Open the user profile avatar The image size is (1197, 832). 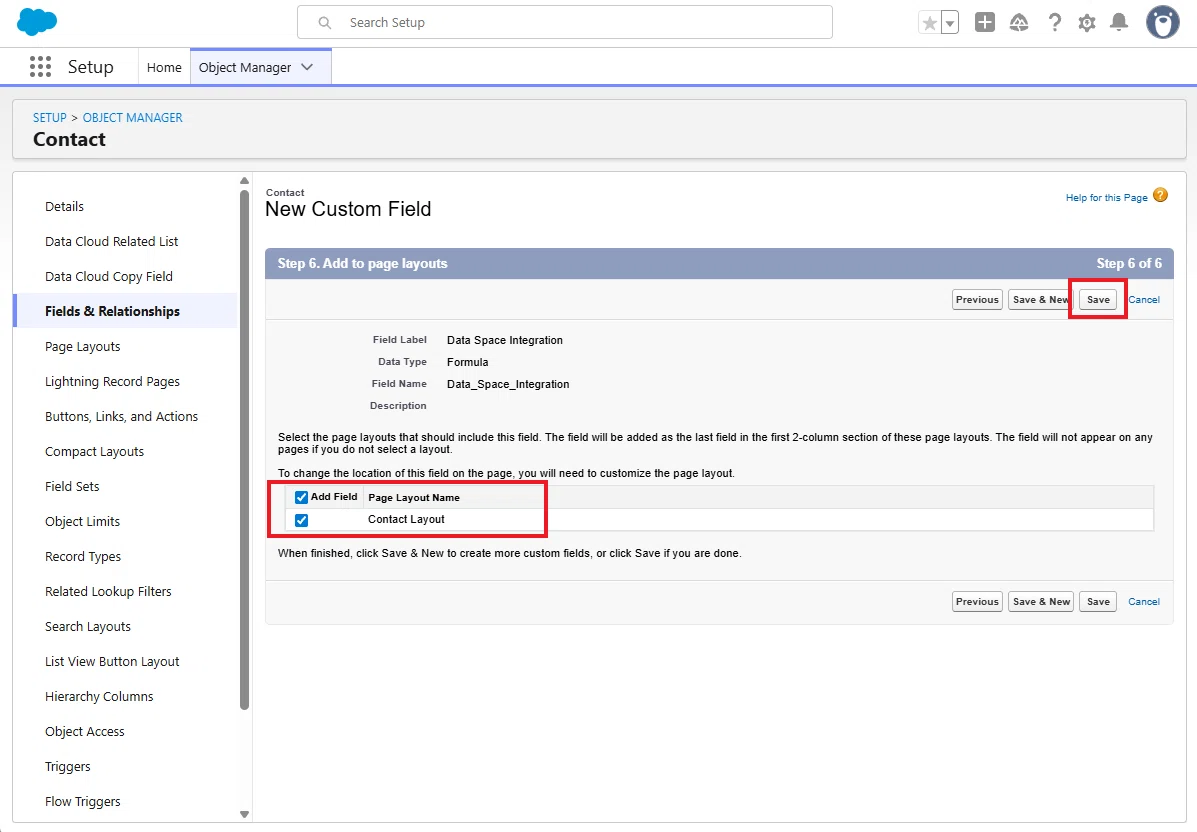[x=1163, y=22]
